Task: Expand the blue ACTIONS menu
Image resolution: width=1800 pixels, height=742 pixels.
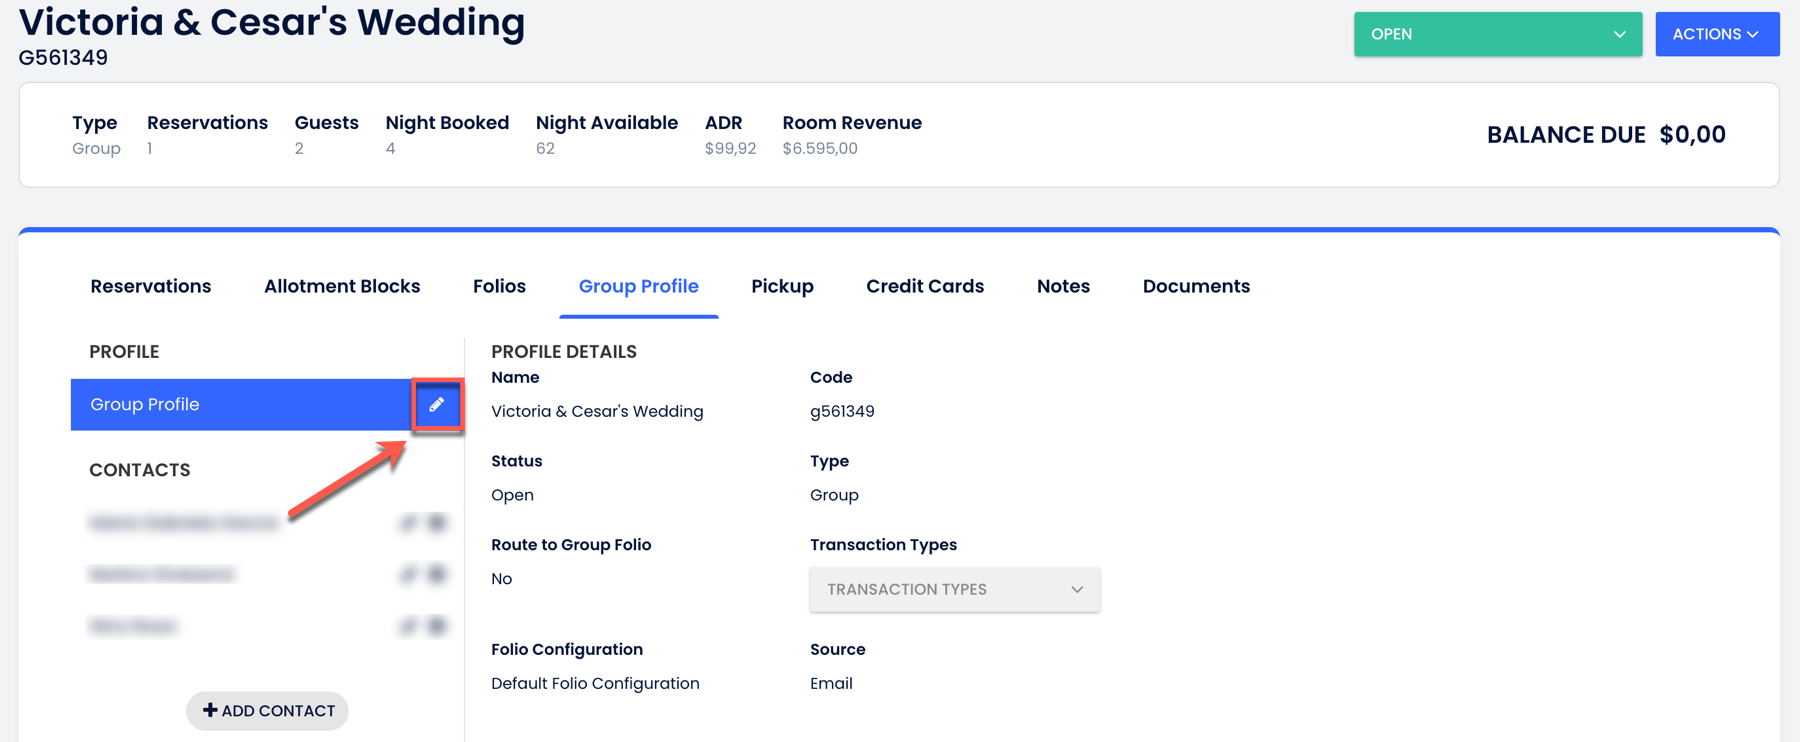Action: coord(1716,34)
